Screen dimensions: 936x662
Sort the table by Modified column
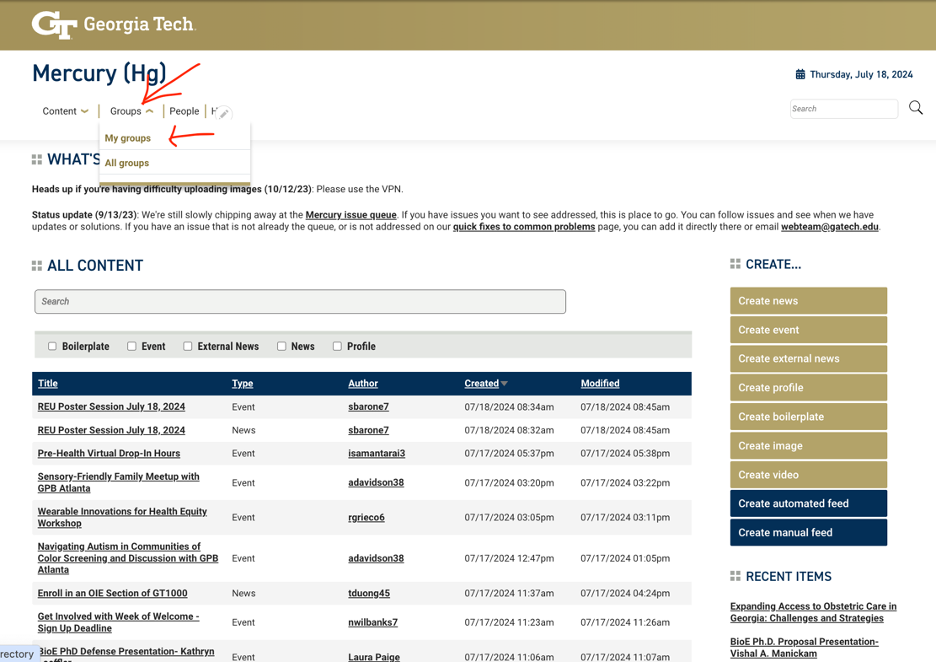[600, 383]
